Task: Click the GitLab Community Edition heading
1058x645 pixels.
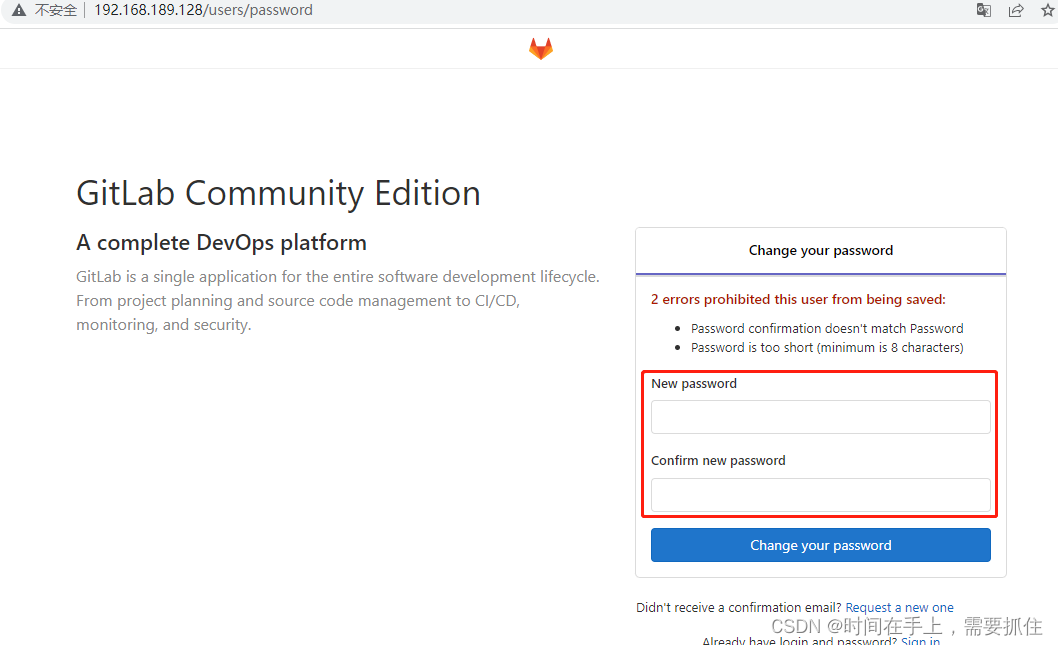Action: tap(279, 194)
